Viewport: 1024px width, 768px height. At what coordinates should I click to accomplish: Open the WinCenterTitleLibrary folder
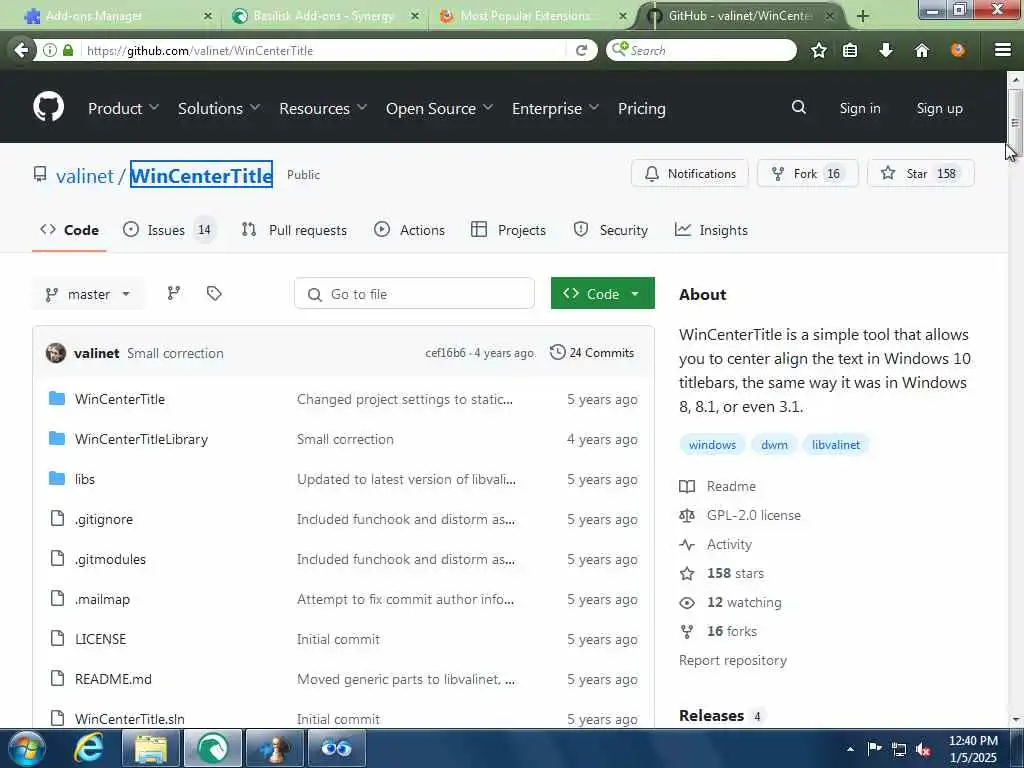click(141, 439)
